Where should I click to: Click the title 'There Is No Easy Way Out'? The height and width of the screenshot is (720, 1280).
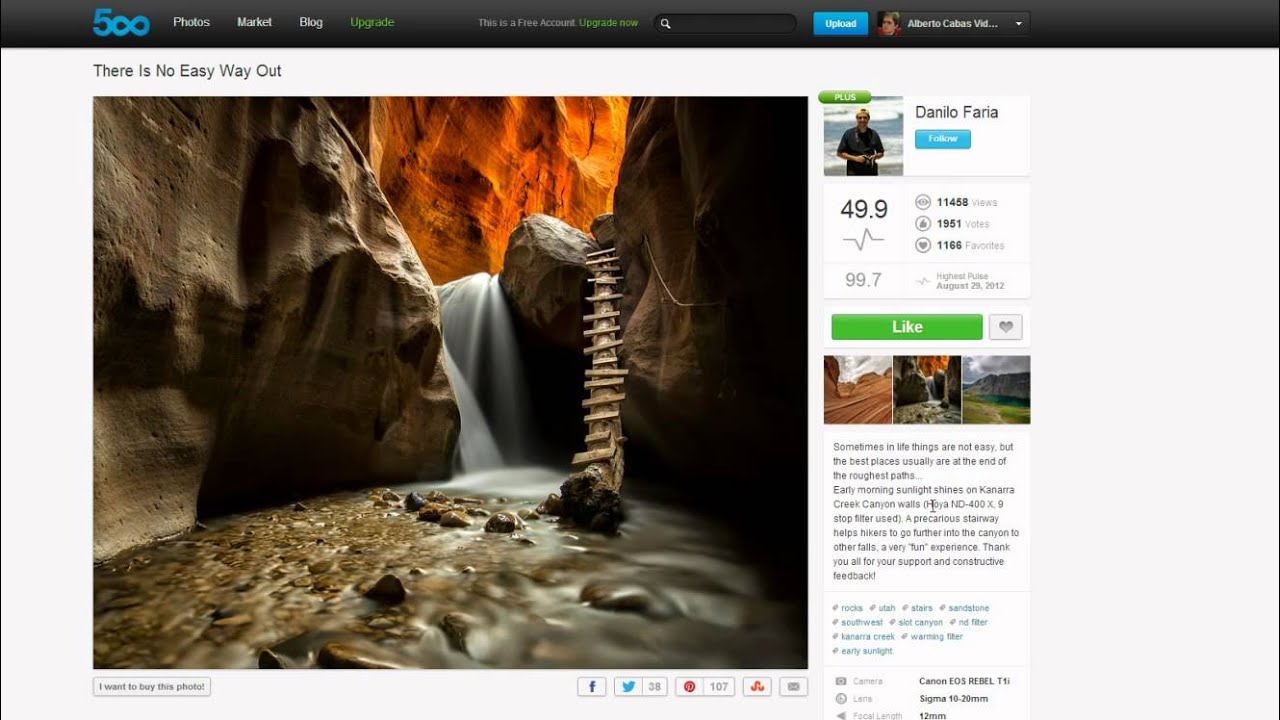(187, 71)
